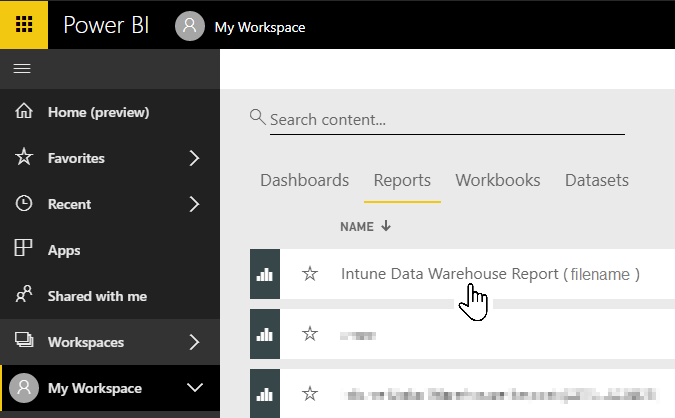Screen dimensions: 675x418
Task: Open the second blurred short-name report
Action: point(358,335)
